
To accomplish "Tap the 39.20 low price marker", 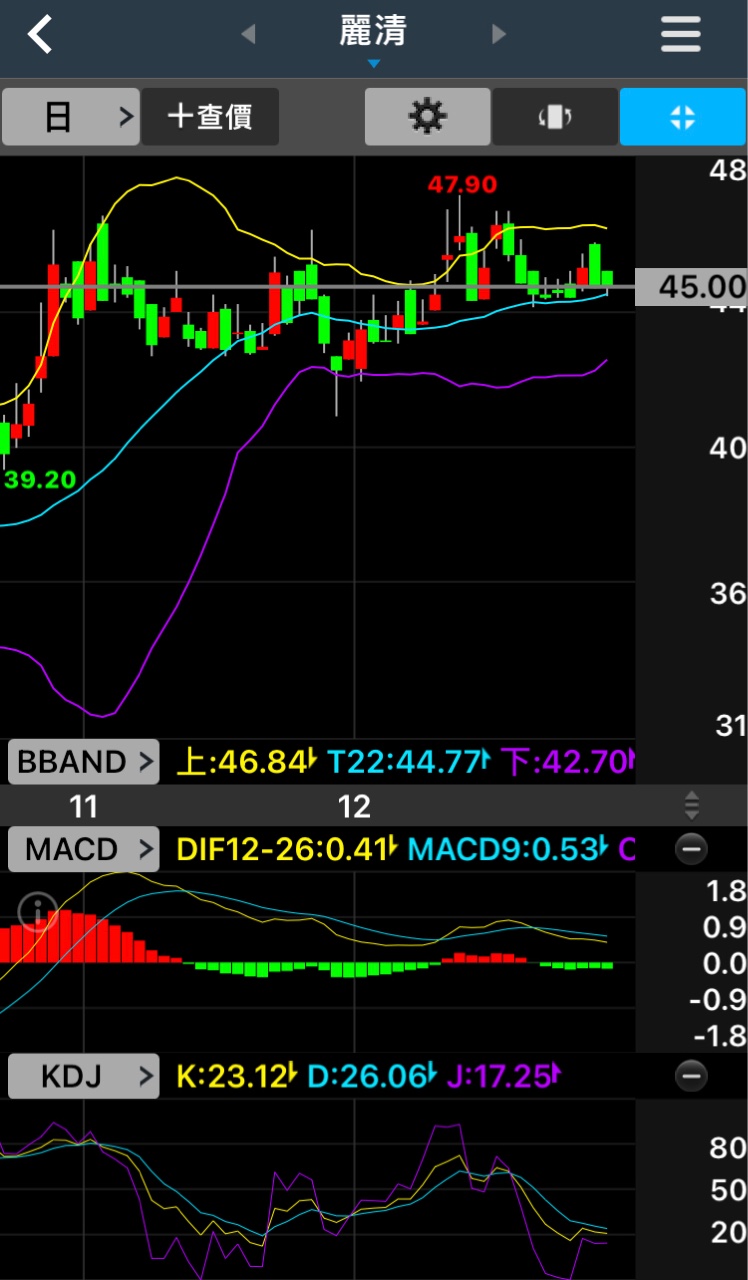I will [x=40, y=480].
